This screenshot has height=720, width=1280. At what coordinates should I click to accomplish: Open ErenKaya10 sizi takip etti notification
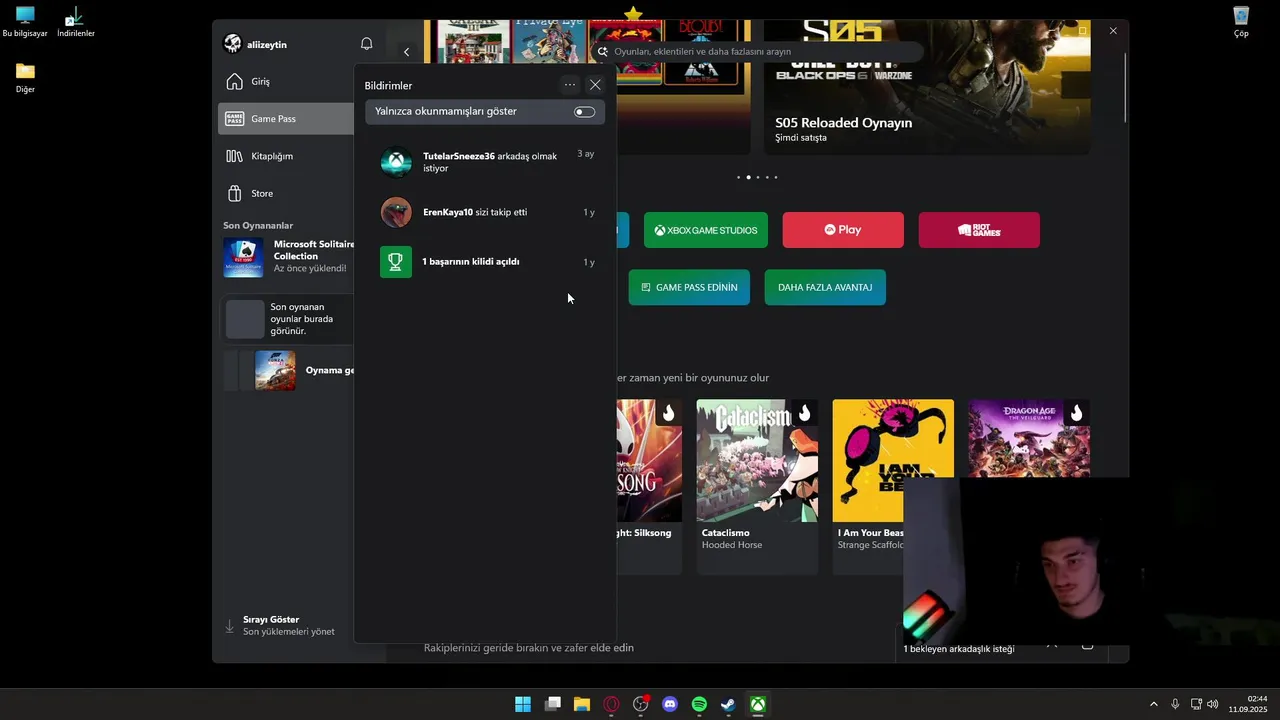tap(485, 212)
